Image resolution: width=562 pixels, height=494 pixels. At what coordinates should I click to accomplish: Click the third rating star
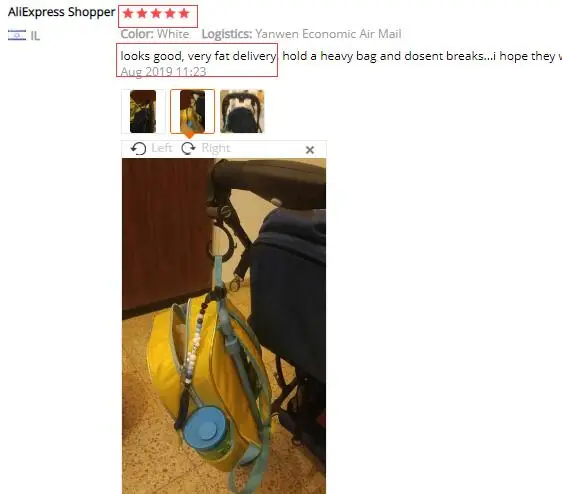pos(156,14)
